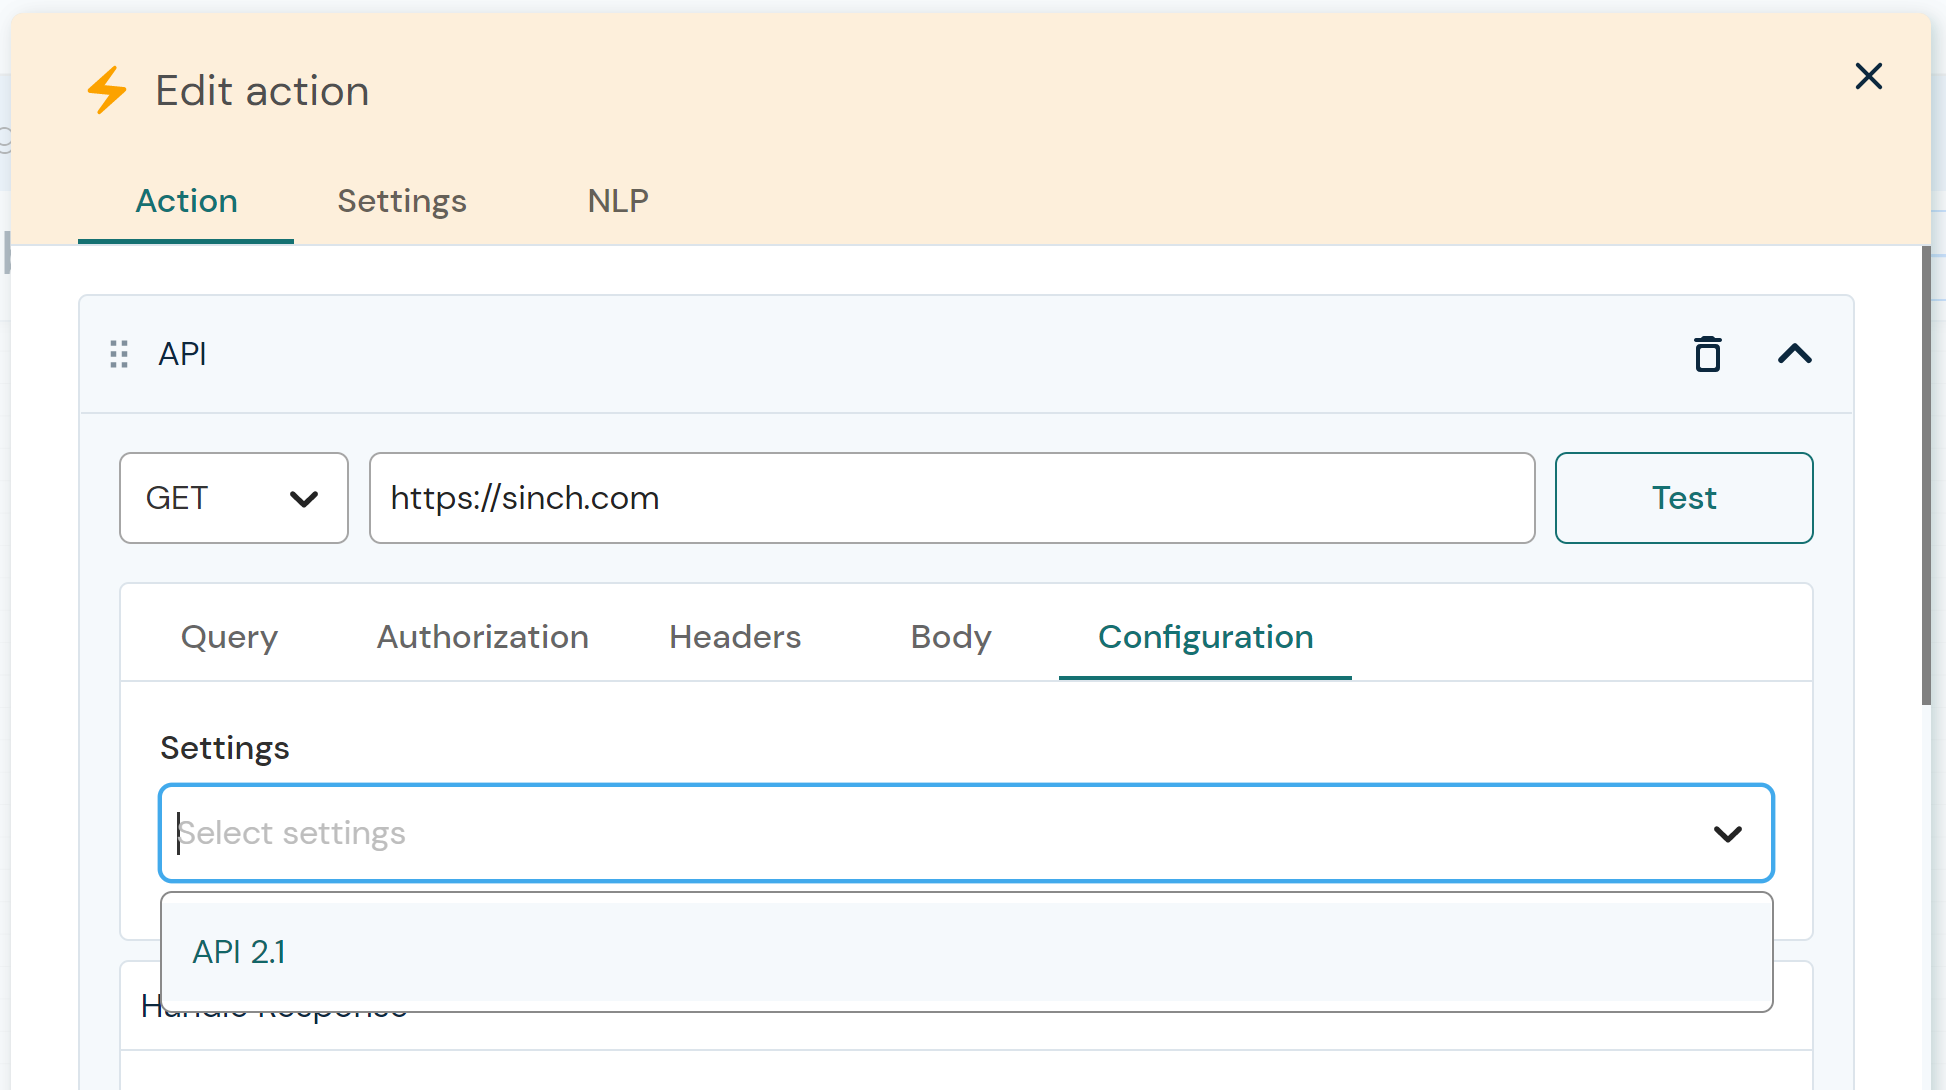Close the Edit action dialog

coord(1868,76)
